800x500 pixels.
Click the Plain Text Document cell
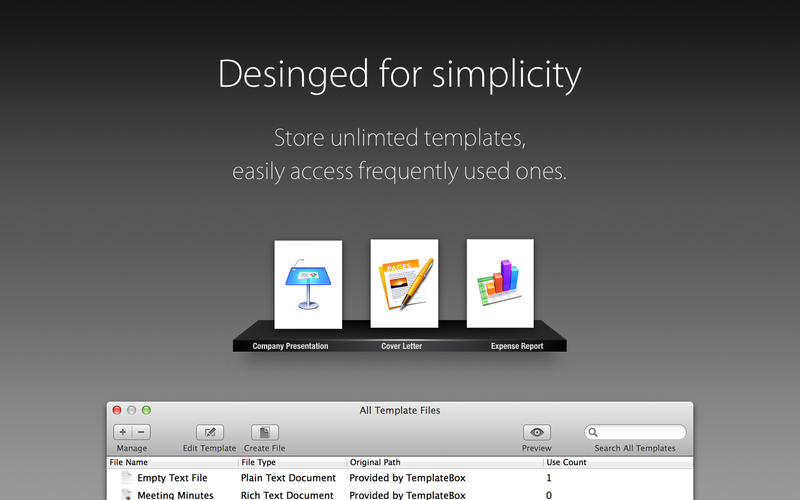pos(288,478)
